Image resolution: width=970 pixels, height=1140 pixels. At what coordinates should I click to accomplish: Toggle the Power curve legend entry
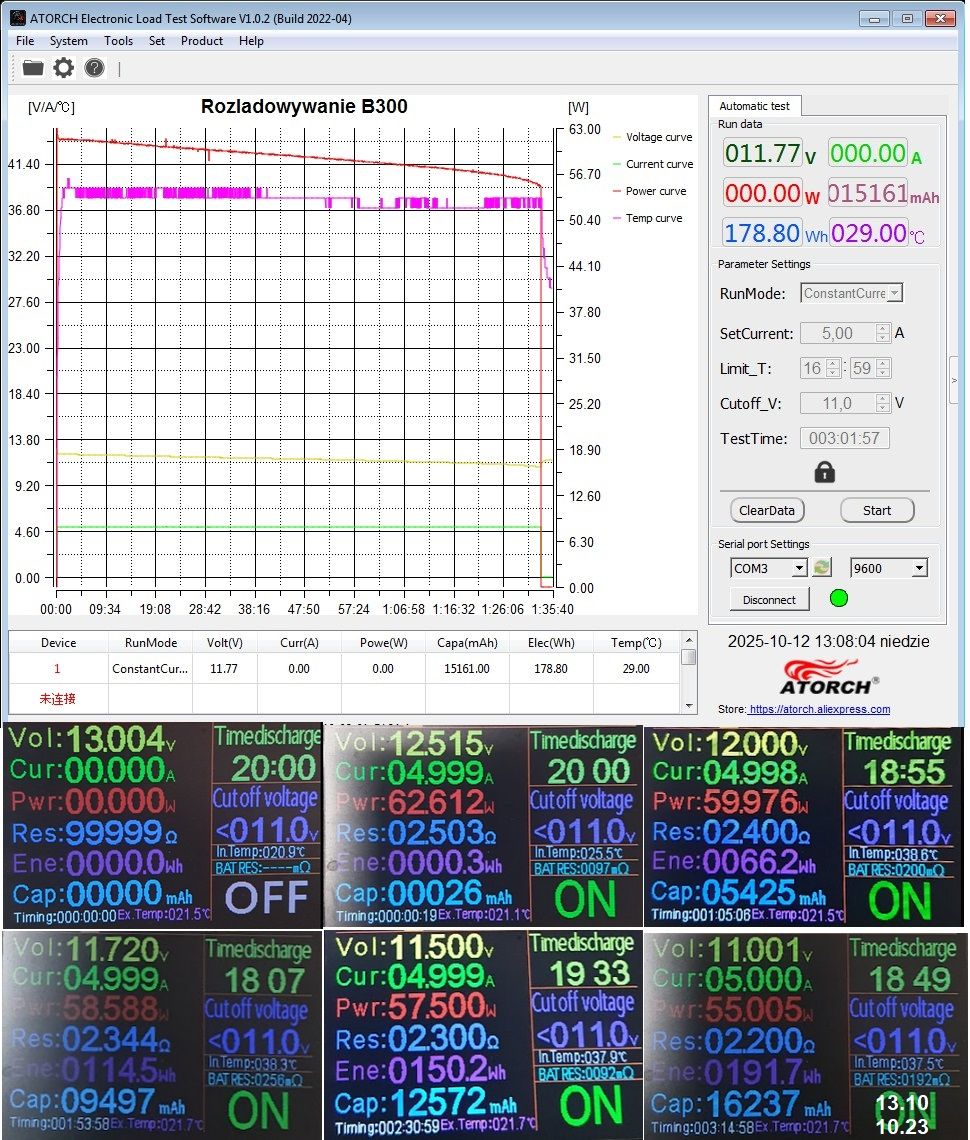pos(649,190)
